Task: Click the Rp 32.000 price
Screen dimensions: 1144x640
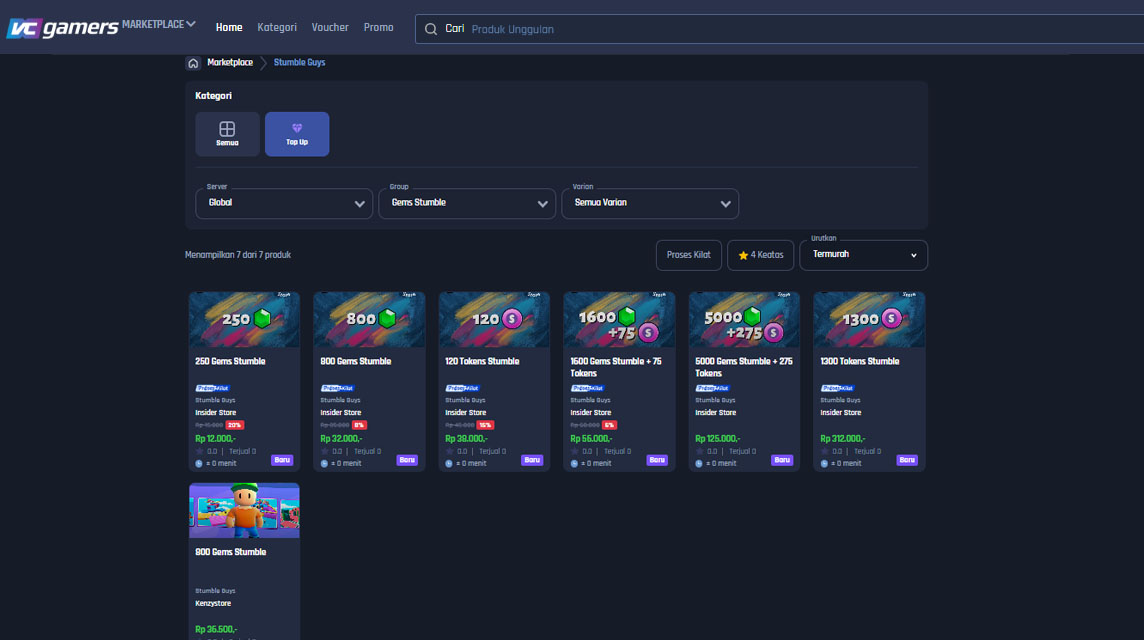Action: (341, 439)
